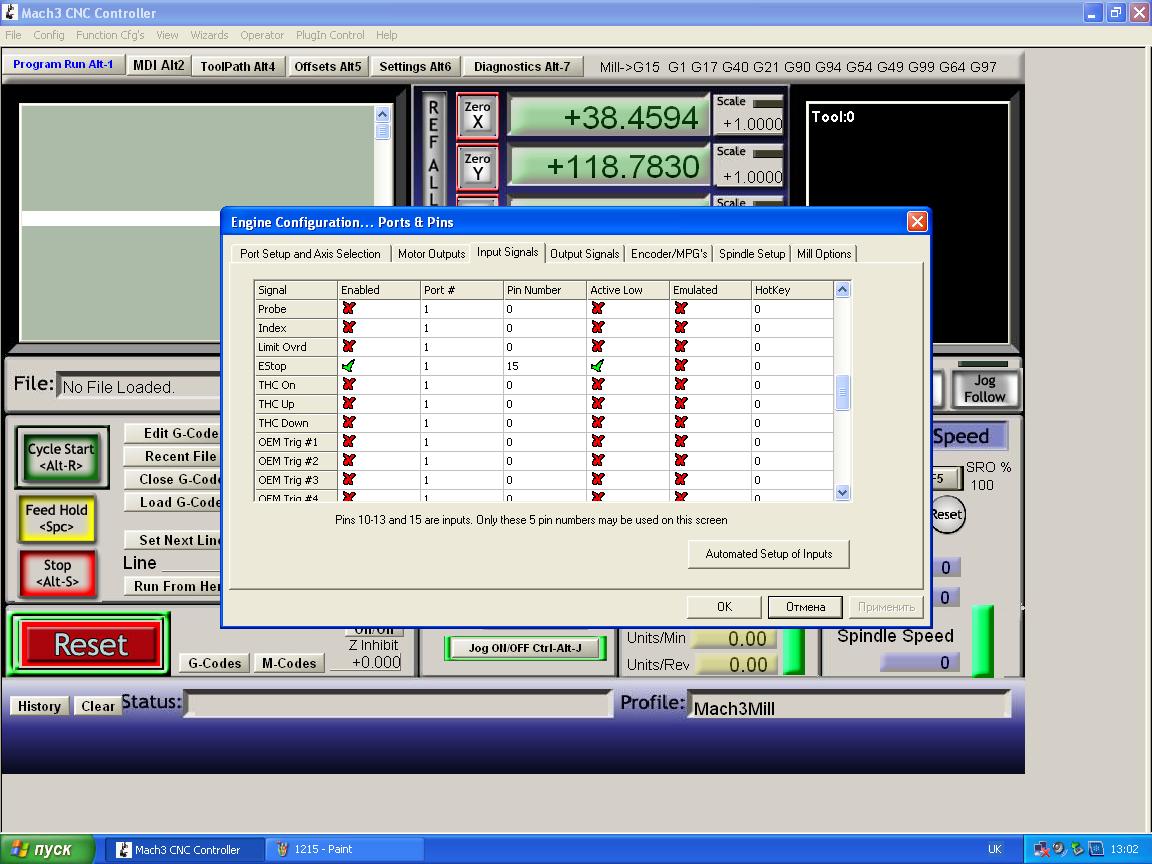Screen dimensions: 1152x864
Task: Toggle Active Low for Limit Ovrd
Action: click(598, 347)
